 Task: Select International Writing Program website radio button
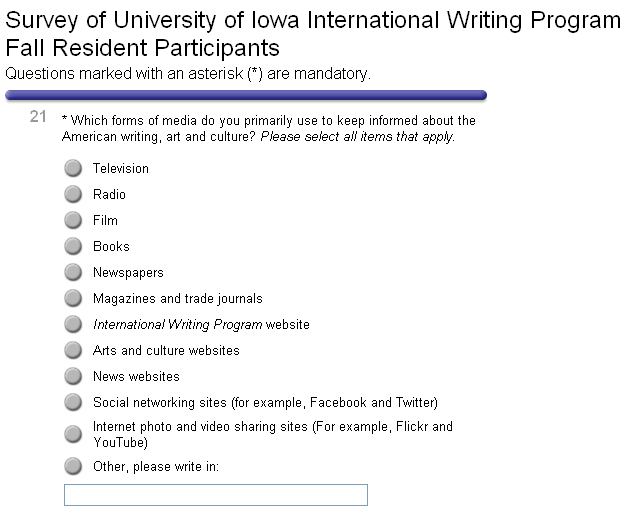point(73,324)
